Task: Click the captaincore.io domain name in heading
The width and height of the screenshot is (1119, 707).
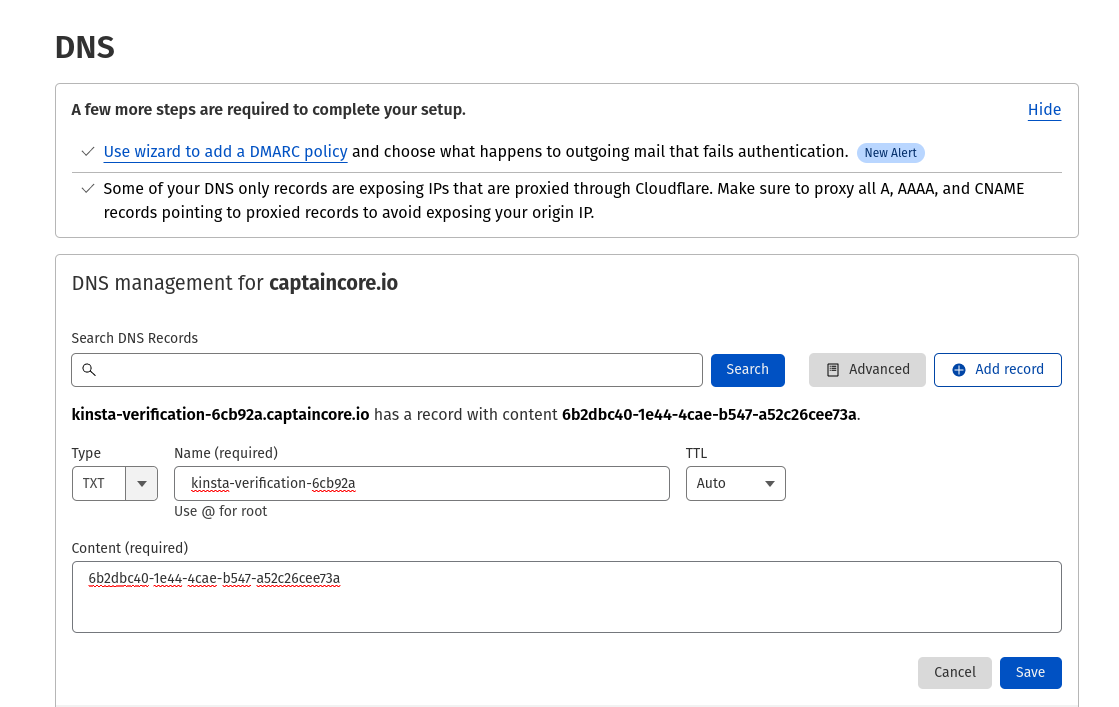Action: 333,283
